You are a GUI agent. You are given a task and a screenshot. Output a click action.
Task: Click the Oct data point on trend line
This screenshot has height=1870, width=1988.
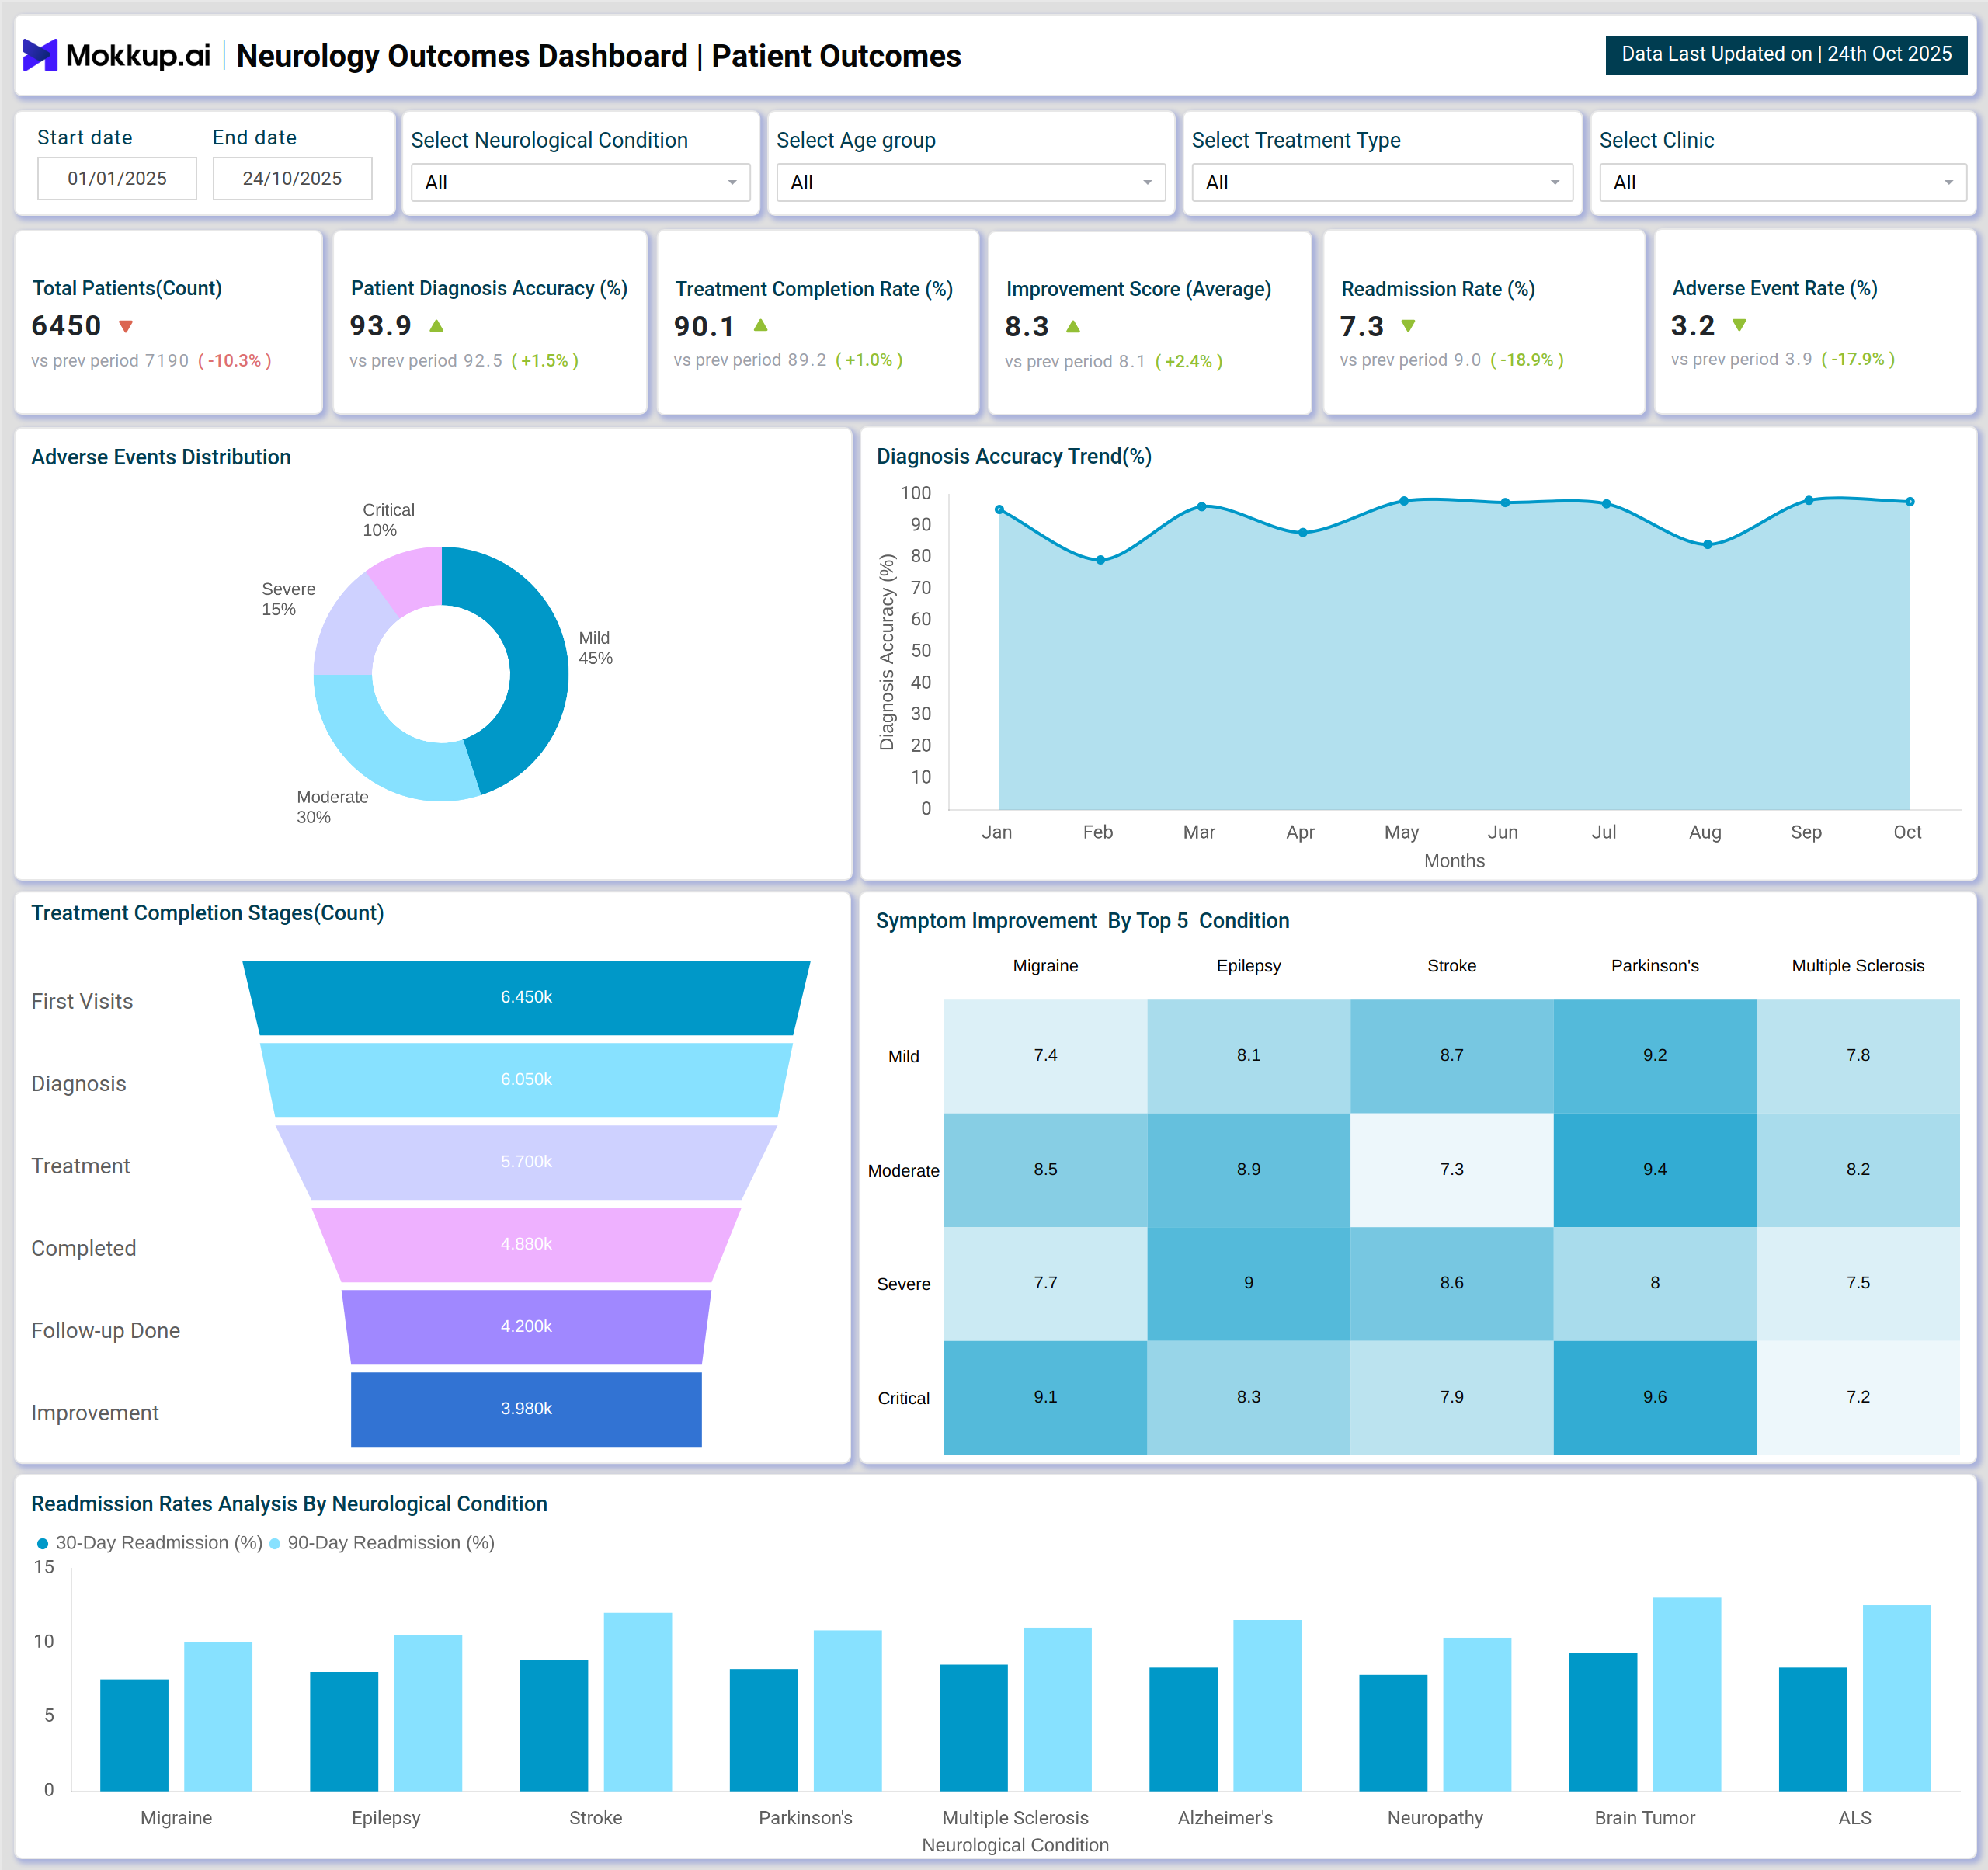(x=1909, y=502)
